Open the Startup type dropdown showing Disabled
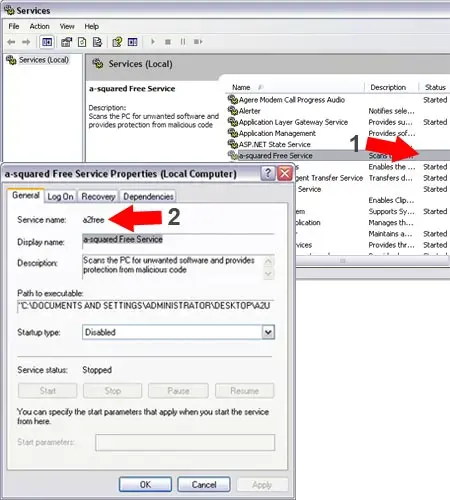 pyautogui.click(x=178, y=332)
